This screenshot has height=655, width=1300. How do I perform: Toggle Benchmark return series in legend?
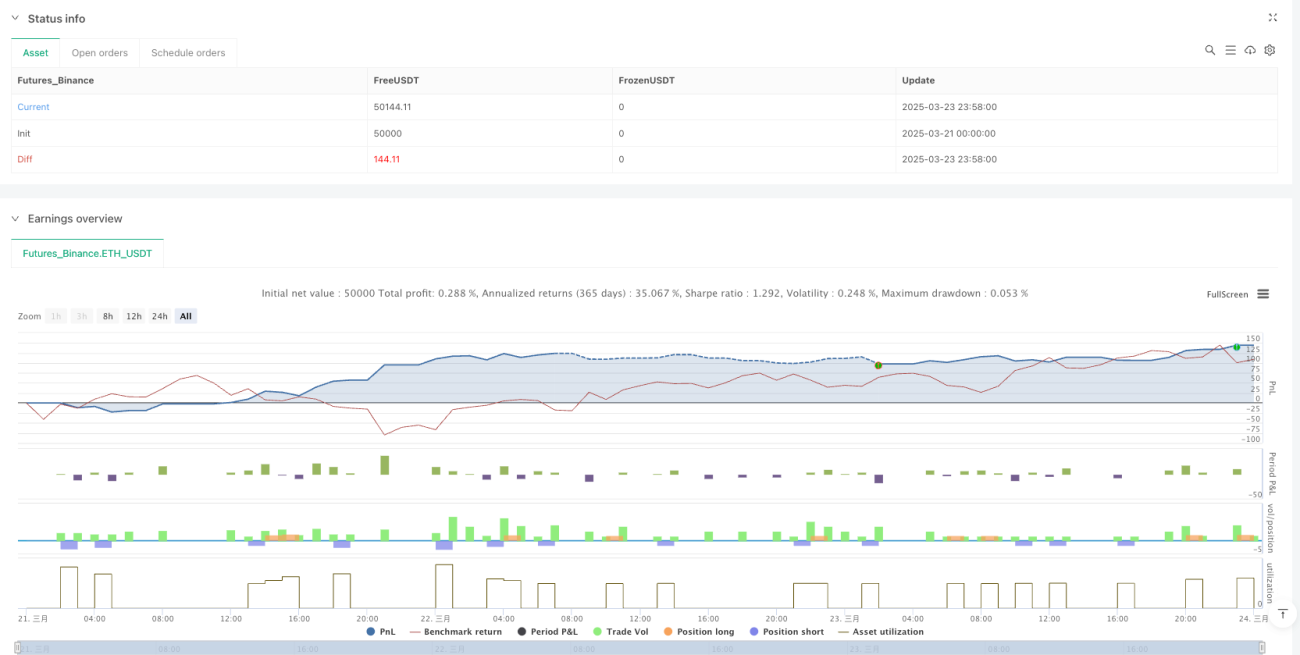pos(456,632)
